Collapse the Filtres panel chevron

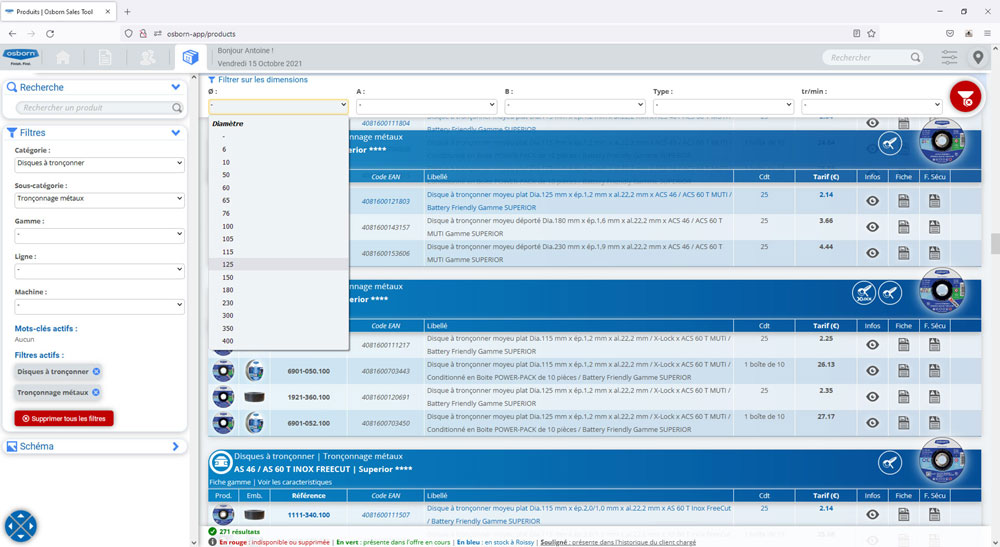point(175,133)
